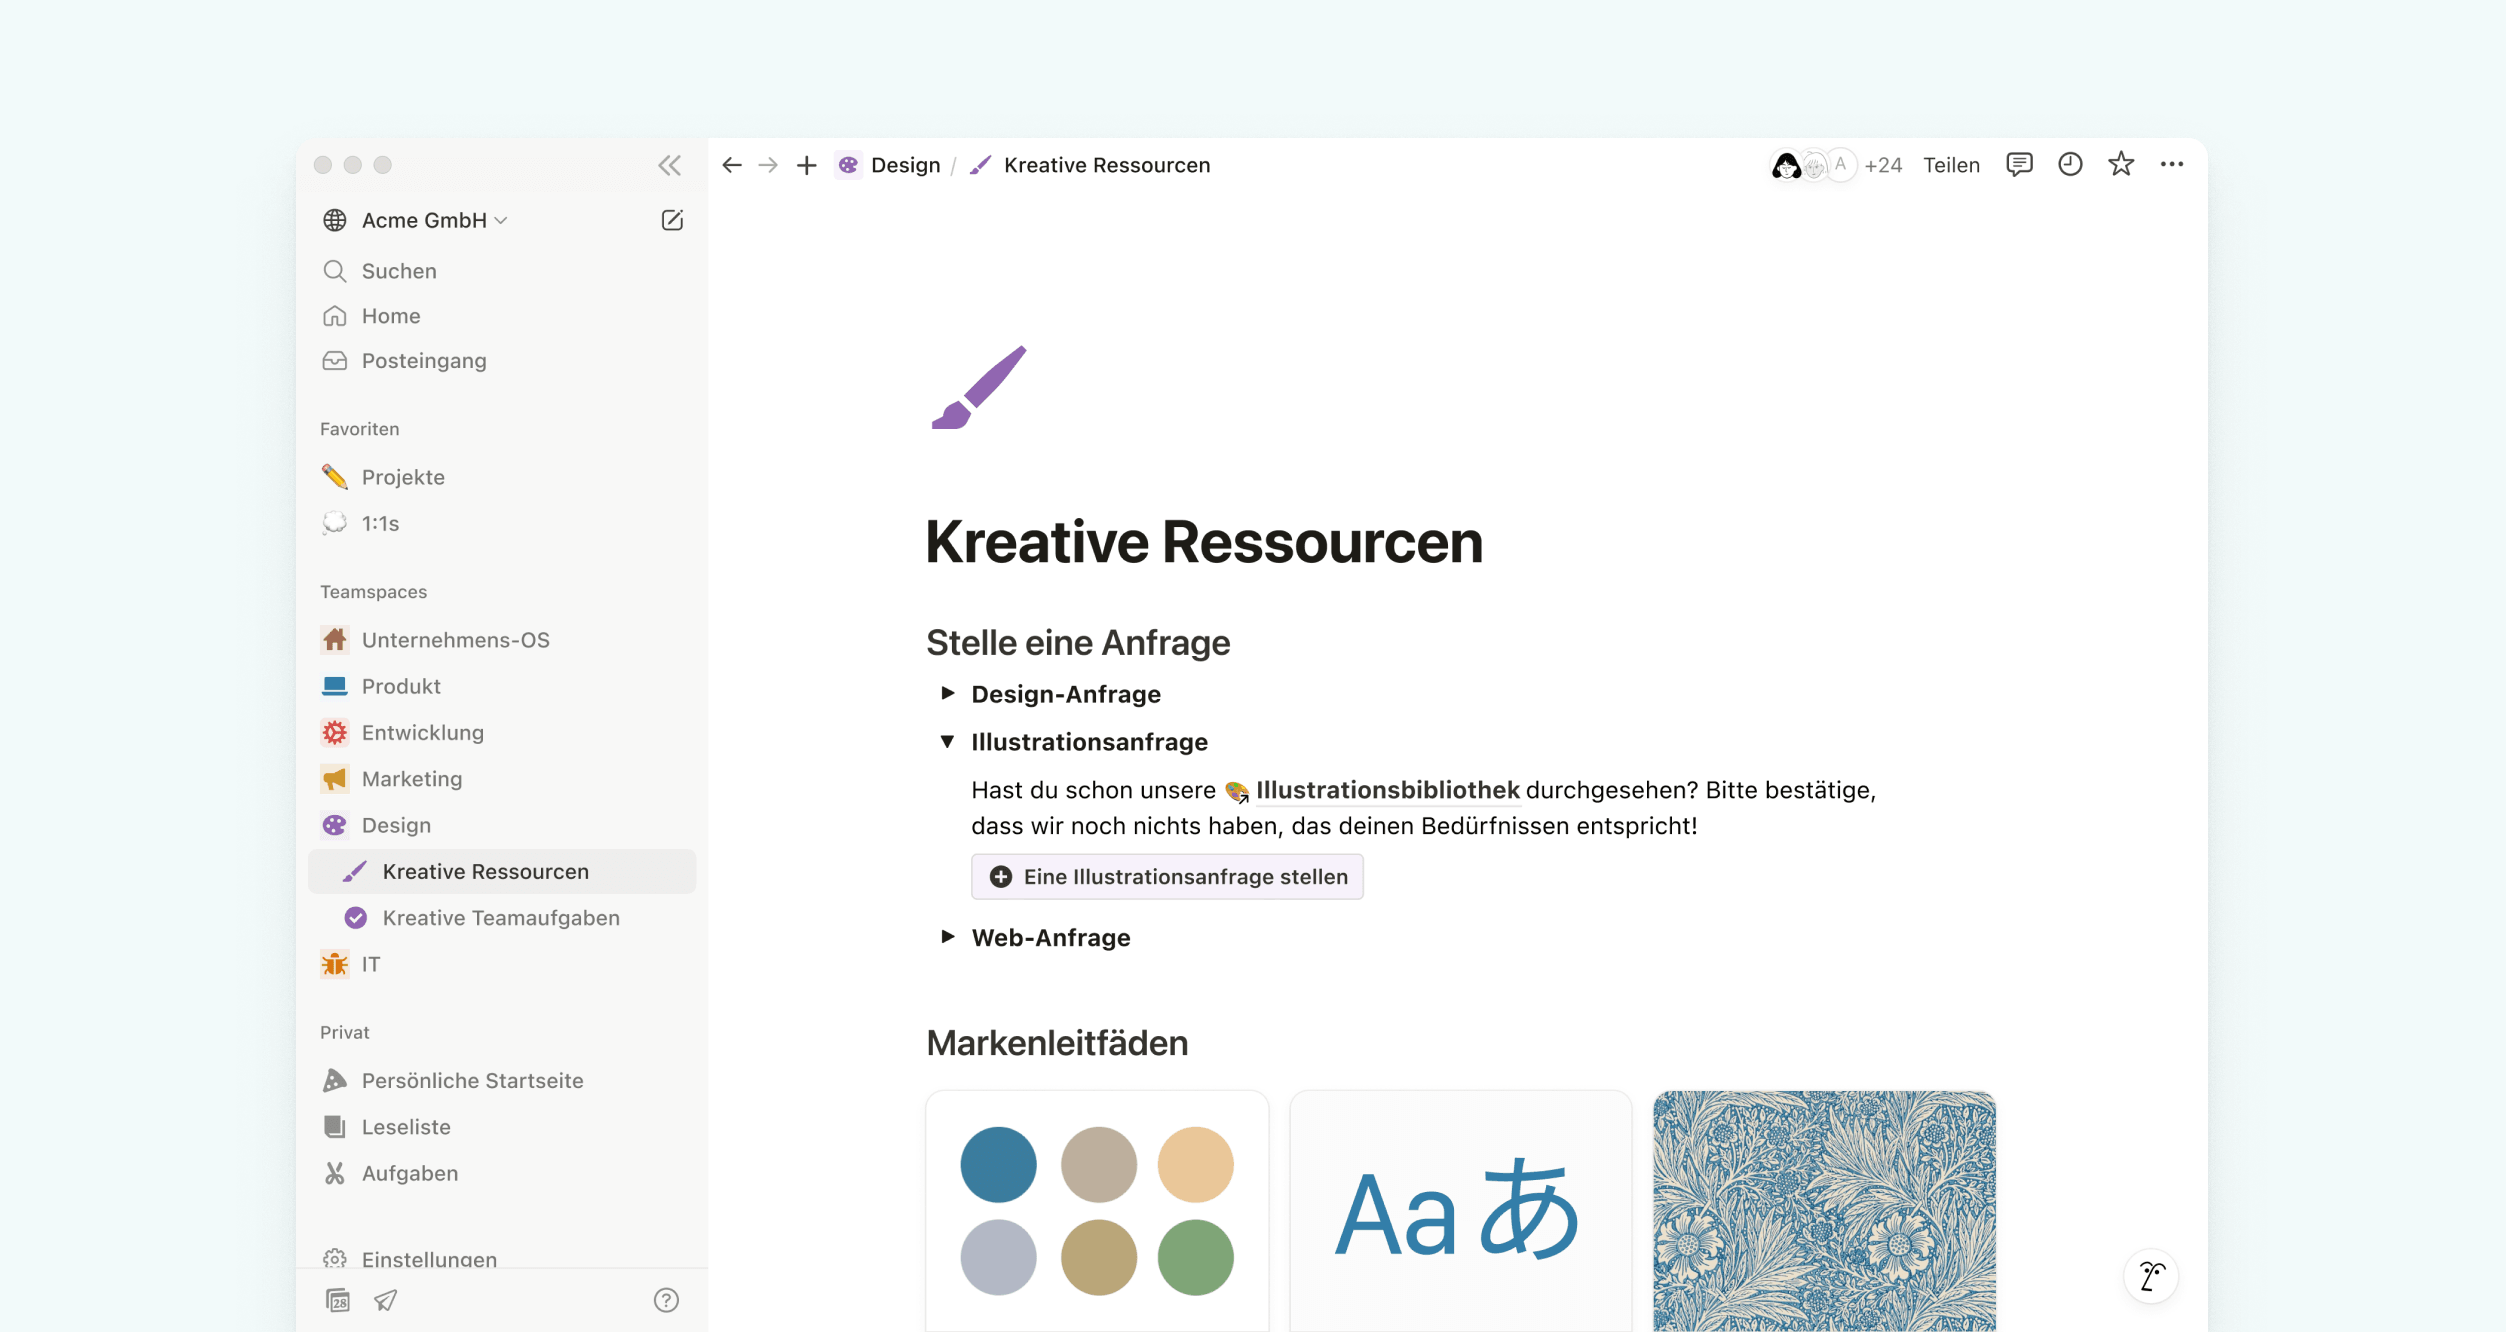
Task: Select Kreative Ressourcen in the sidebar
Action: [502, 872]
